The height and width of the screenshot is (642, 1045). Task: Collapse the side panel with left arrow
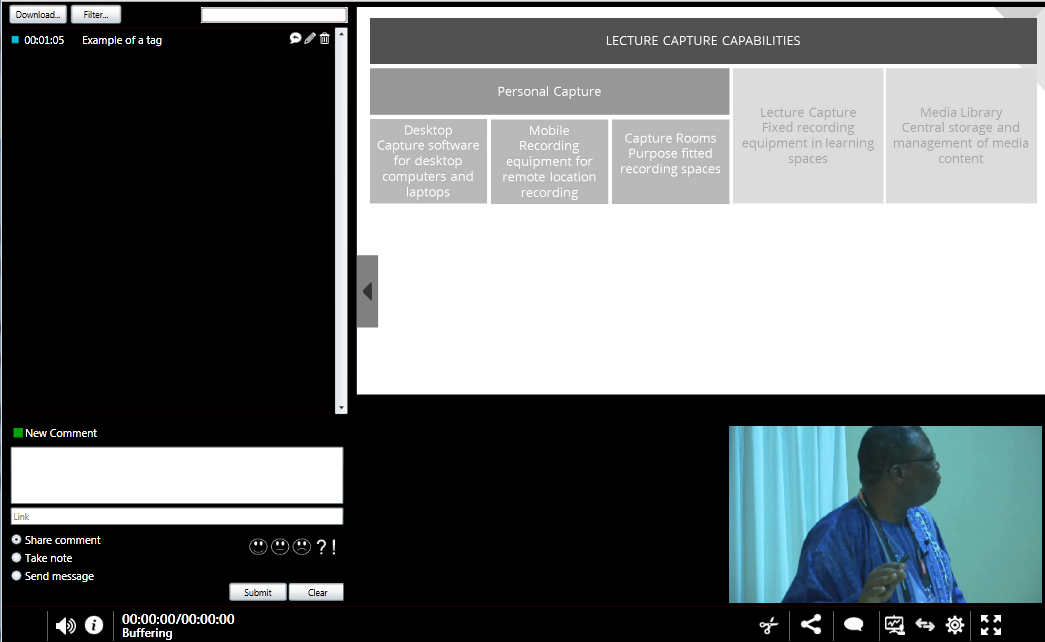(367, 291)
